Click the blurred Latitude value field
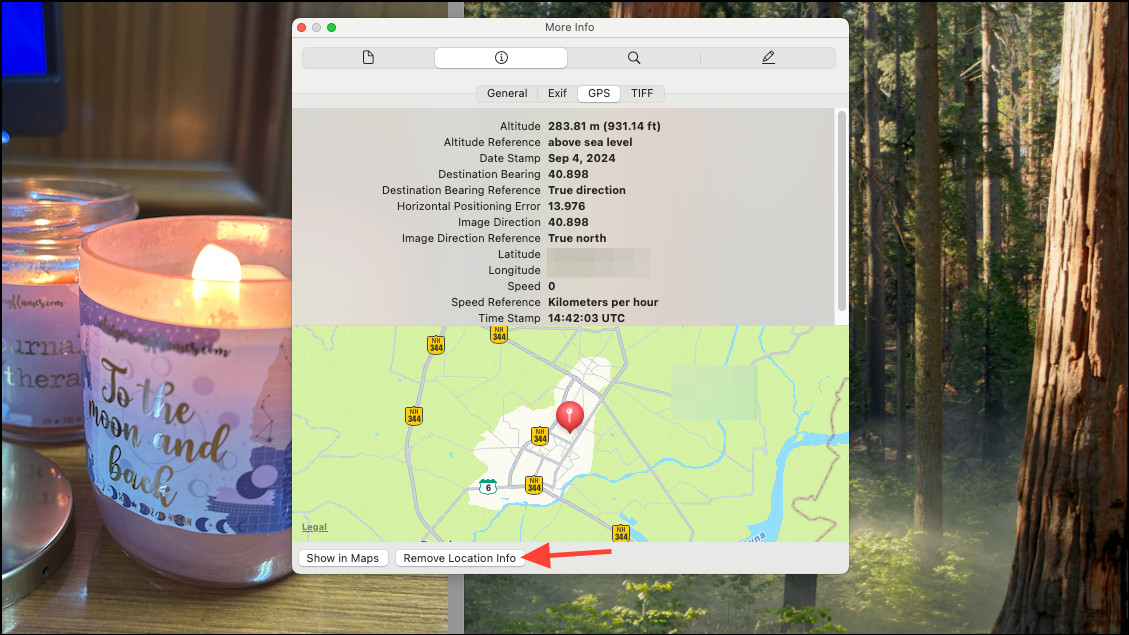The height and width of the screenshot is (635, 1129). (x=600, y=254)
